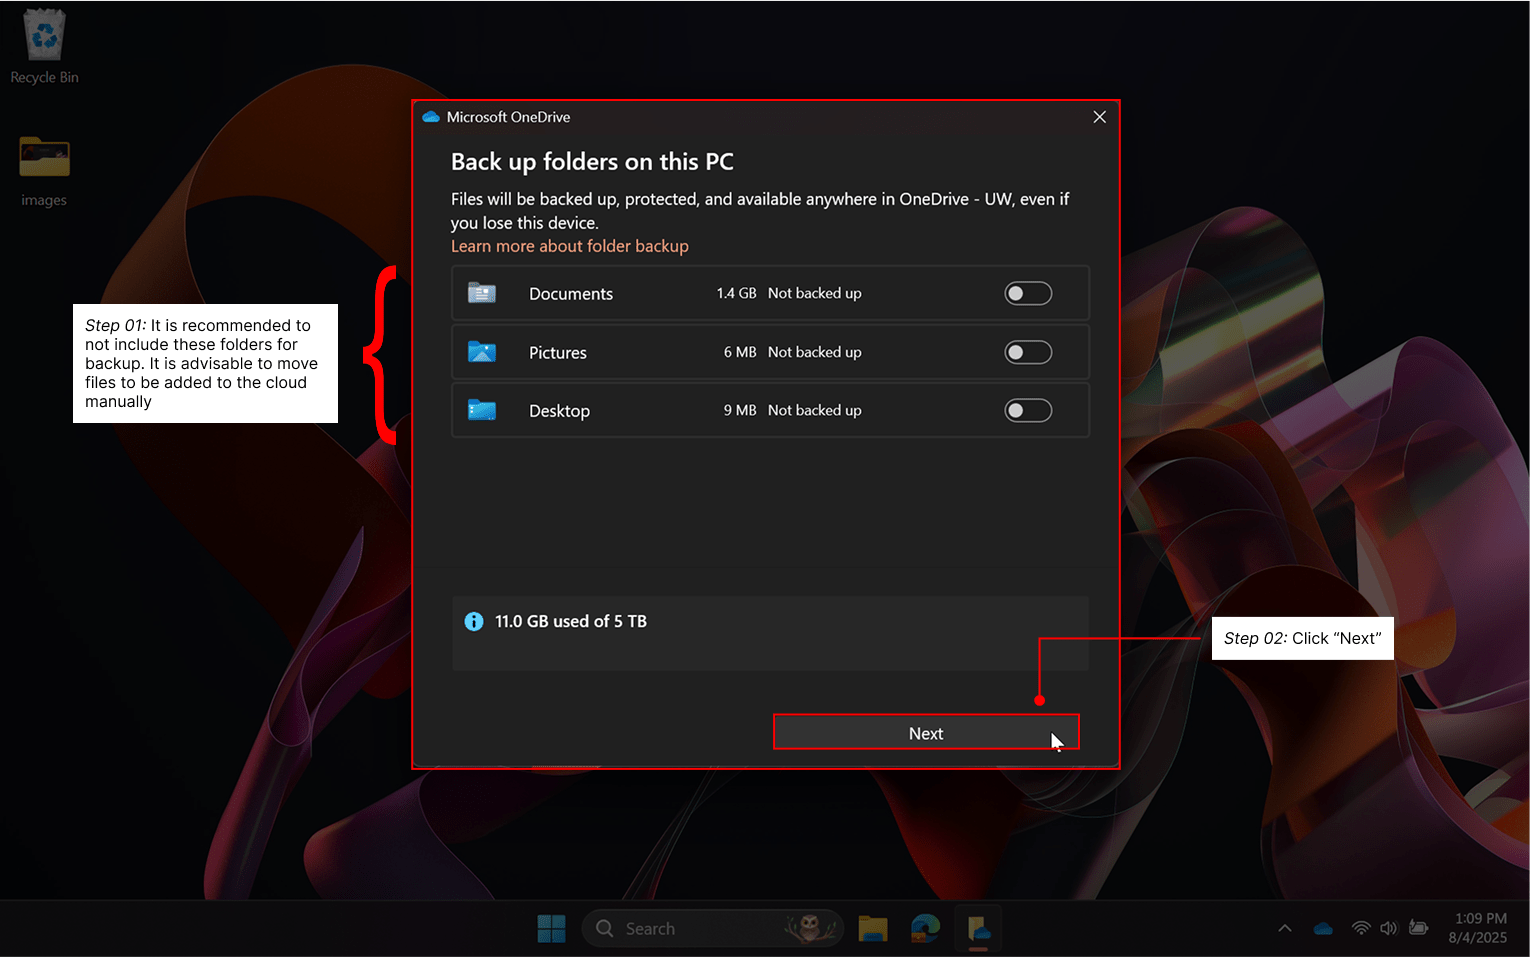The image size is (1530, 957).
Task: Click the OneDrive cloud icon in system tray
Action: (x=1323, y=929)
